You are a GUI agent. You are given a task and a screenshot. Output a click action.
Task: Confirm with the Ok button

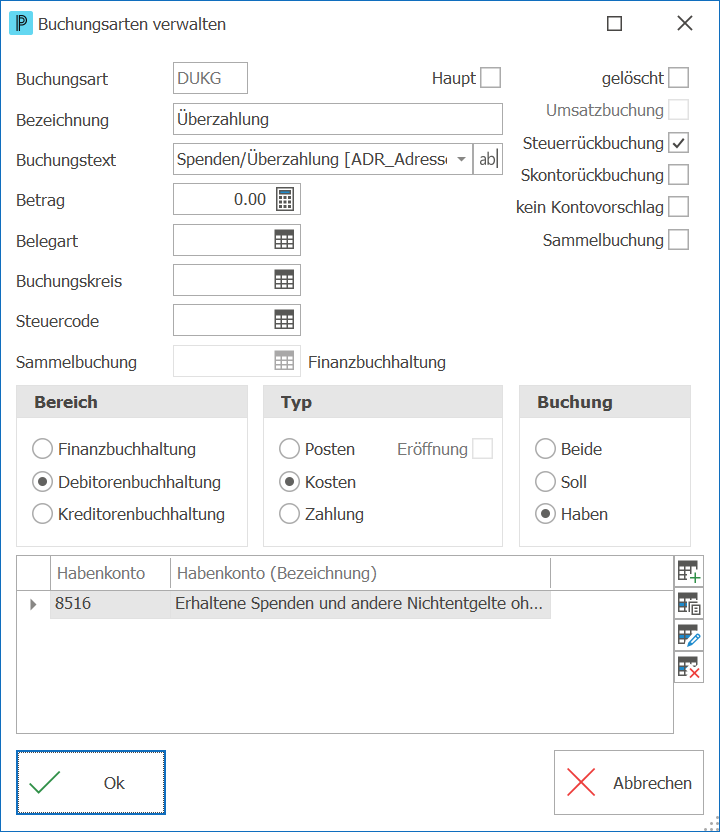point(91,782)
